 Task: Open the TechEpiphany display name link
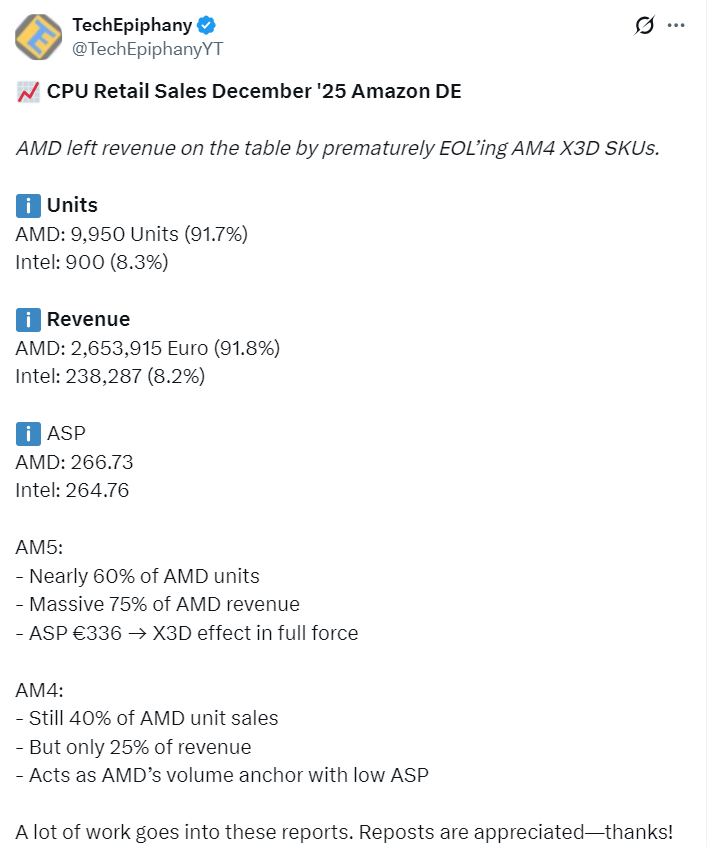click(133, 25)
